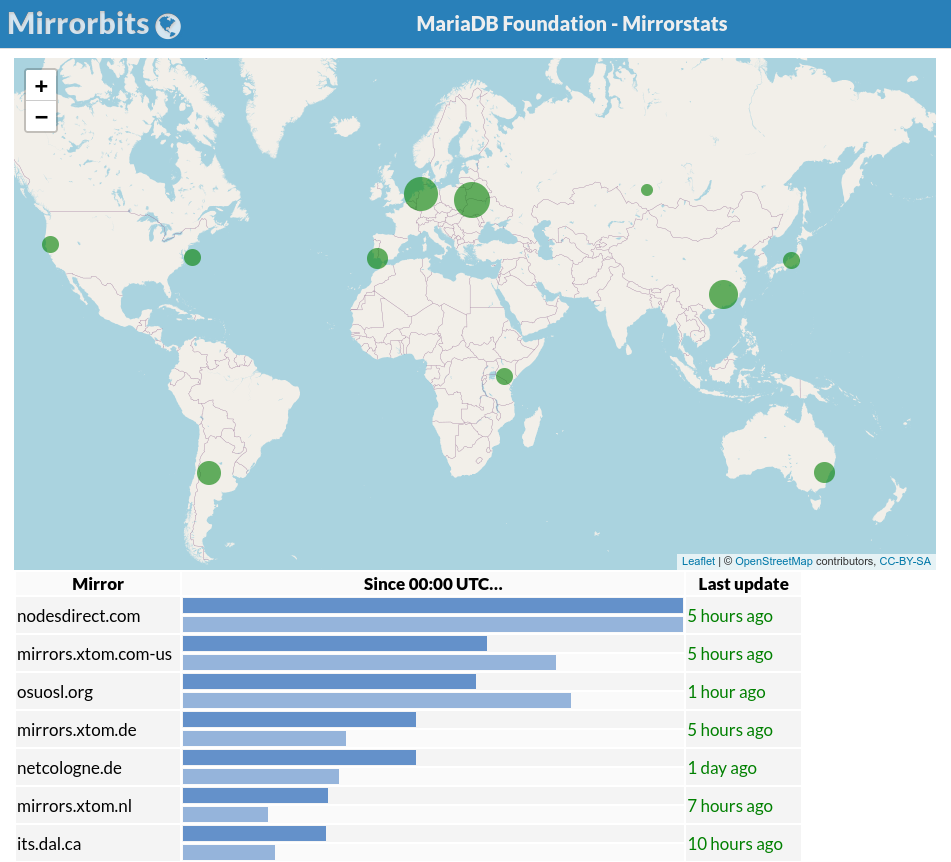
Task: Select the large marker over Ukraine area
Action: [x=472, y=200]
